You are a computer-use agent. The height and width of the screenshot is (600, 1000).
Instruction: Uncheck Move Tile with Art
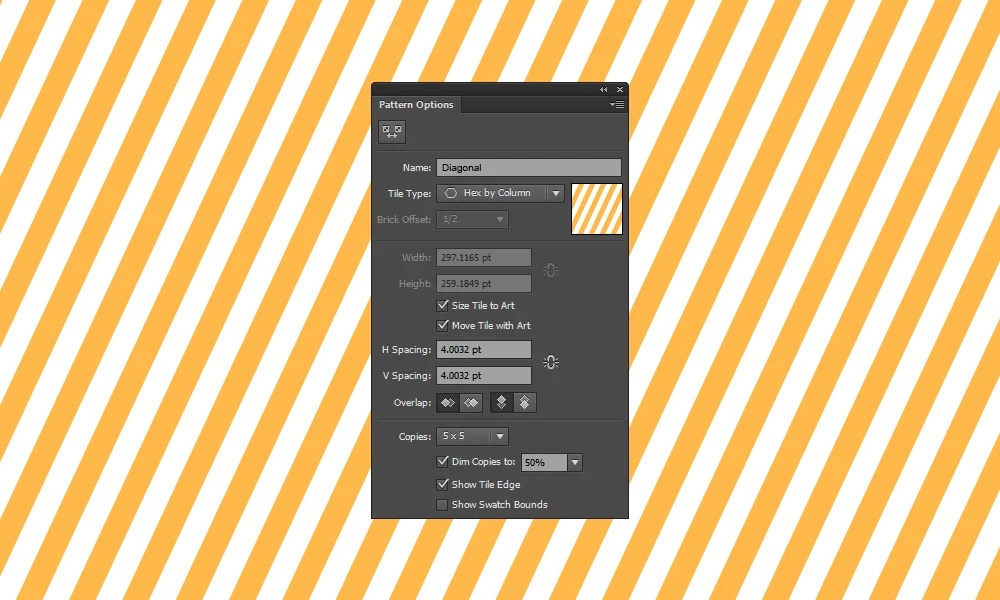pos(444,325)
